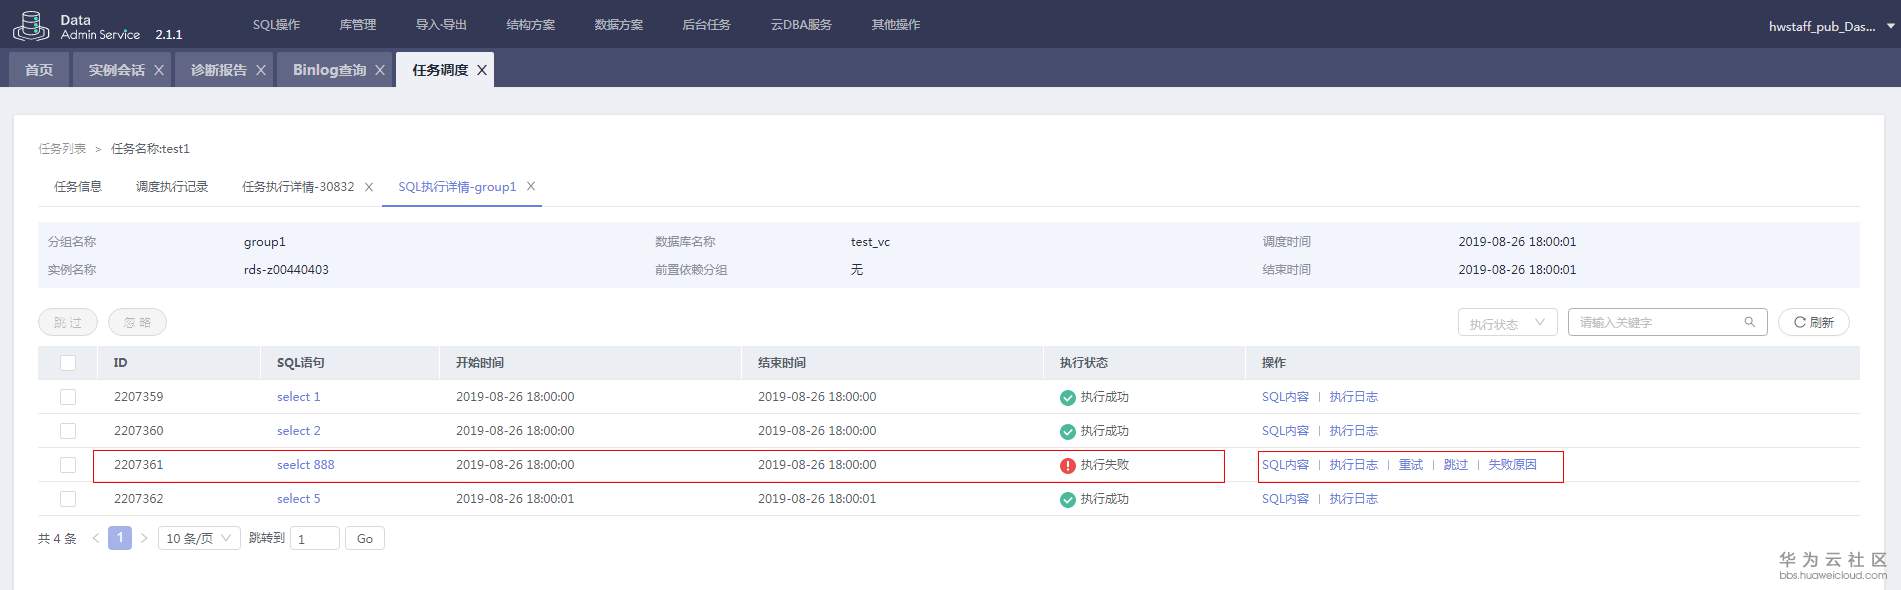Check the checkbox for row 2207360
The width and height of the screenshot is (1901, 590).
[x=68, y=431]
